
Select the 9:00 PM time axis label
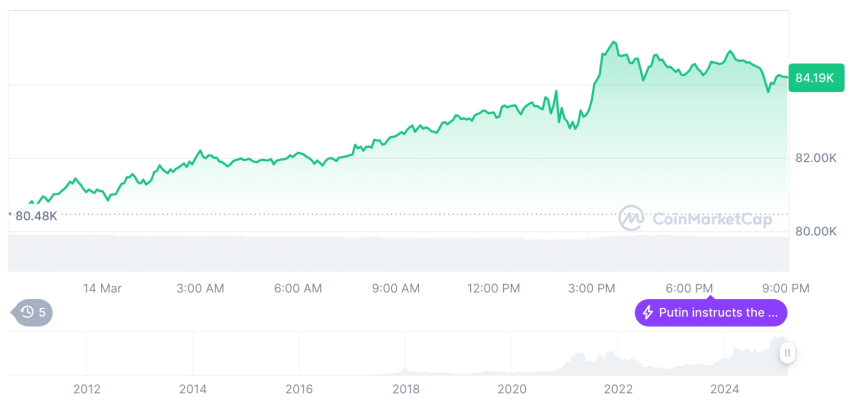pos(786,288)
